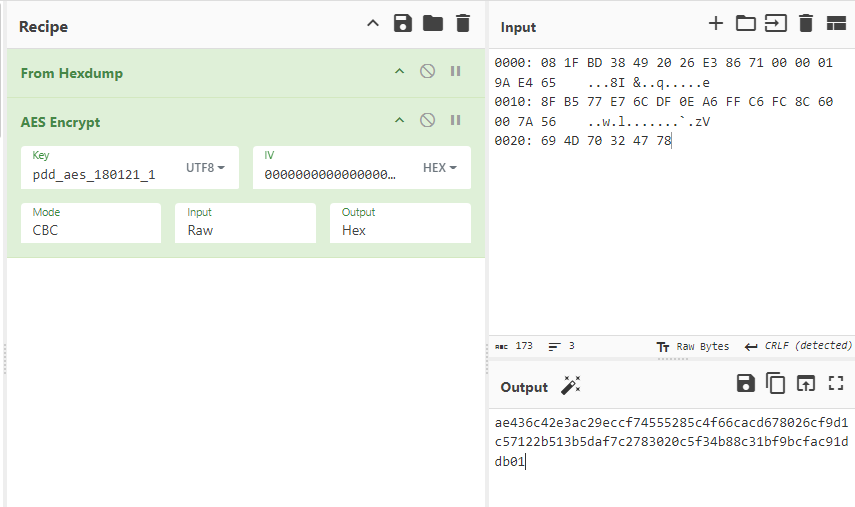This screenshot has height=507, width=855.
Task: Open the IV format HEX dropdown
Action: pyautogui.click(x=440, y=167)
